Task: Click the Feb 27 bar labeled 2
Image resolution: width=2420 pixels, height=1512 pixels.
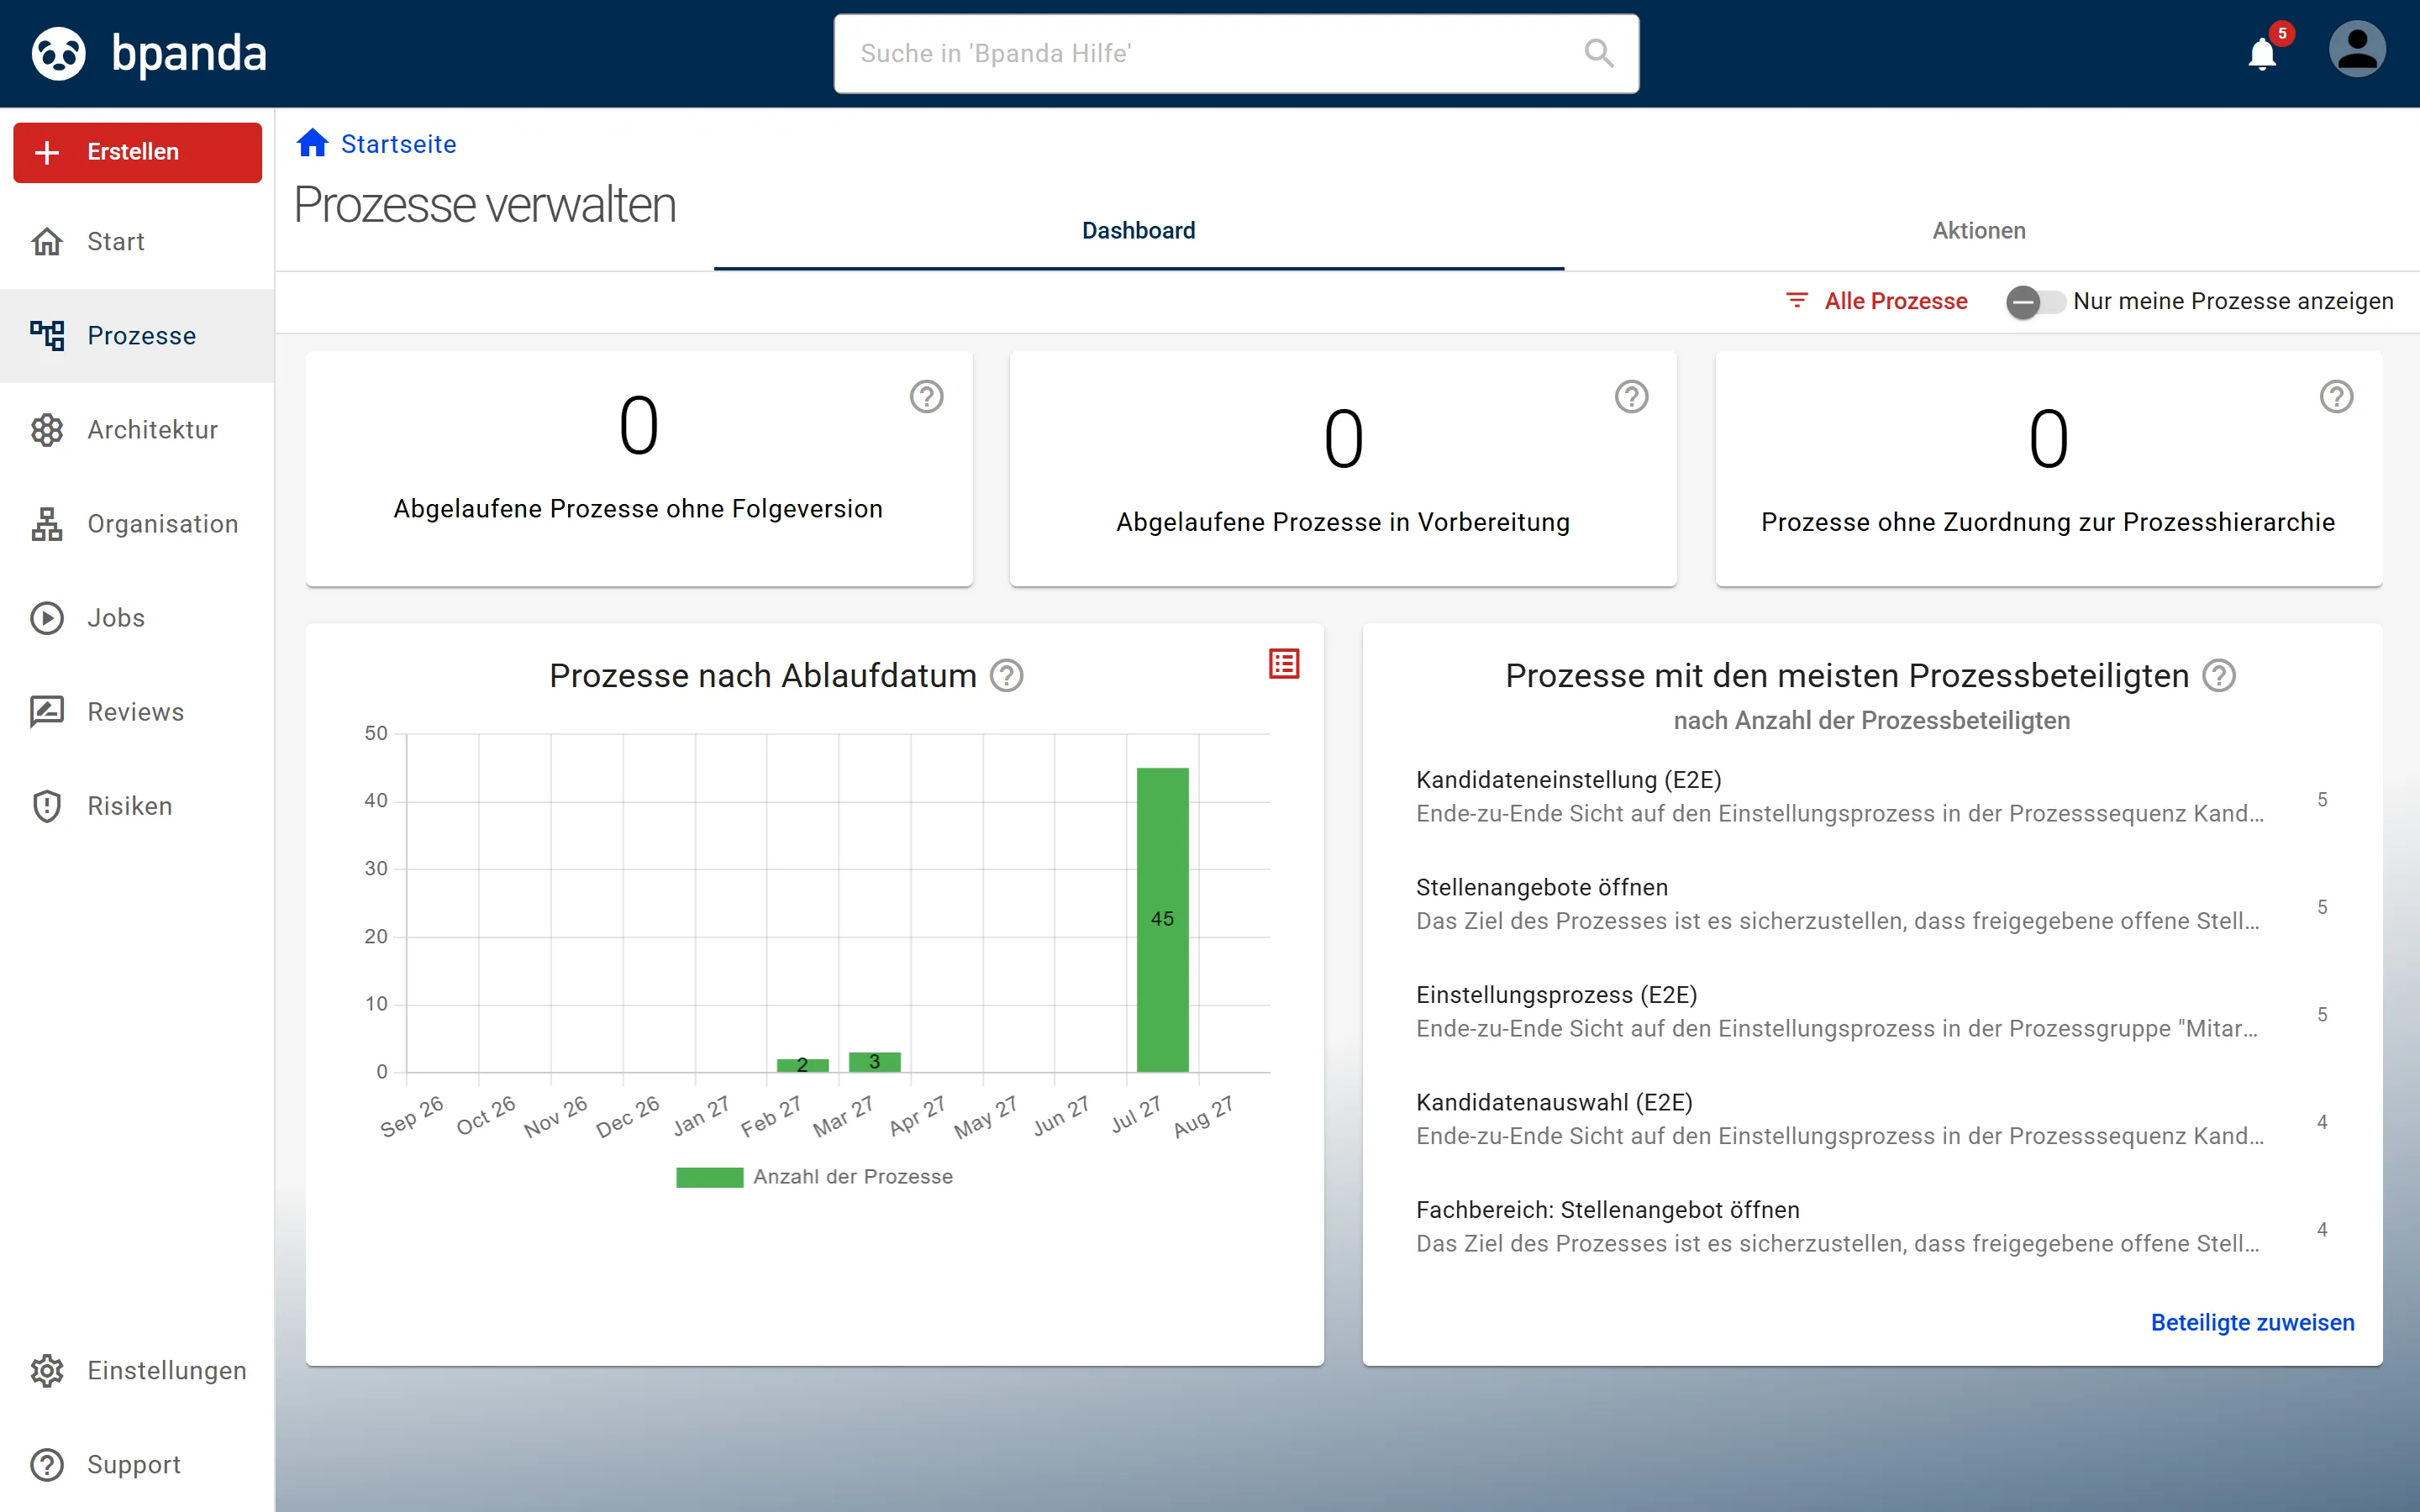Action: tap(802, 1065)
